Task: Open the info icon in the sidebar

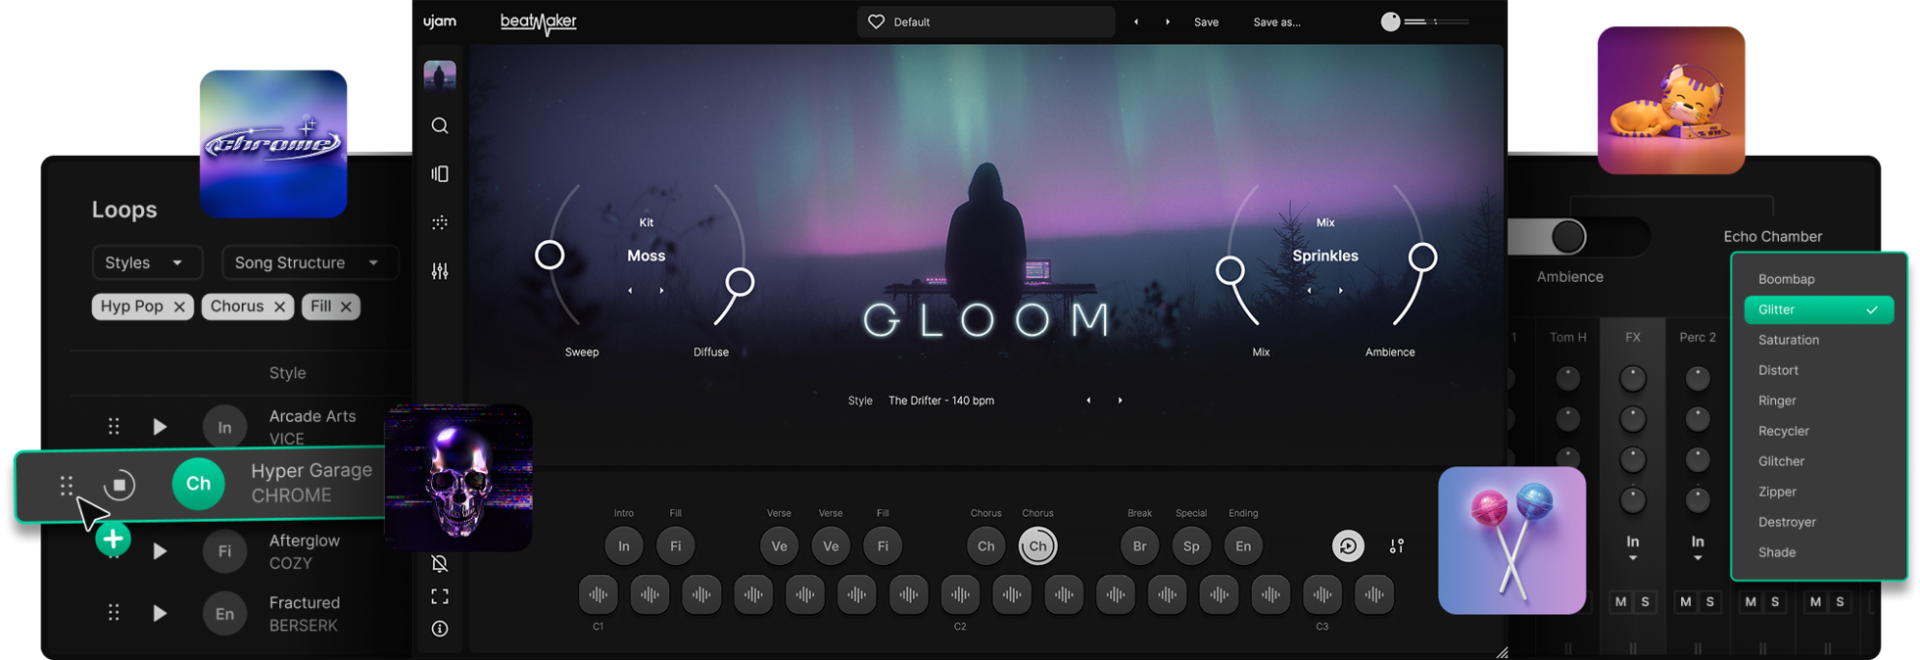Action: point(440,629)
